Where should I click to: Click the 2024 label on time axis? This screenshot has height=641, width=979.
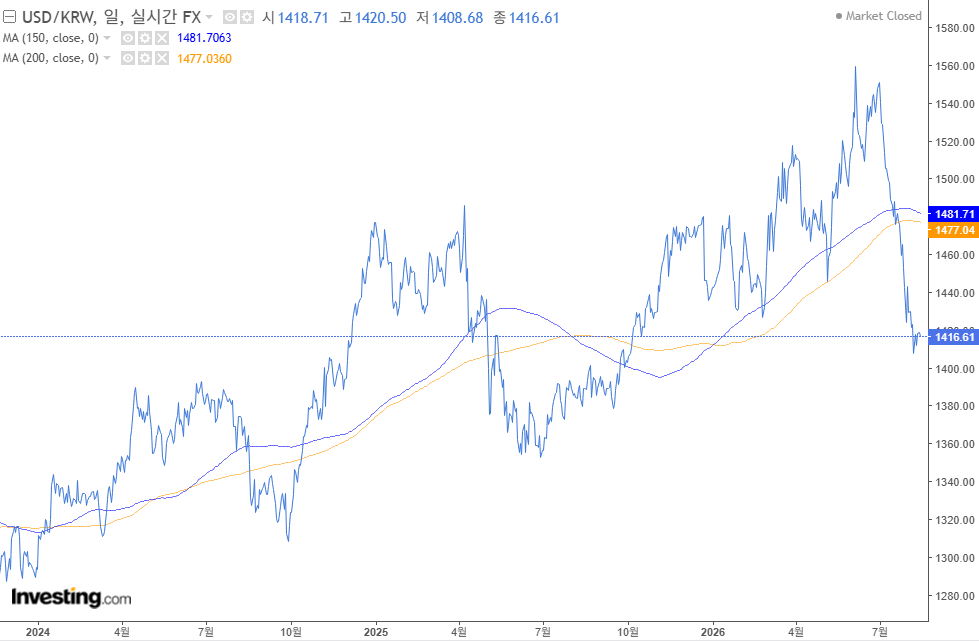[x=38, y=632]
